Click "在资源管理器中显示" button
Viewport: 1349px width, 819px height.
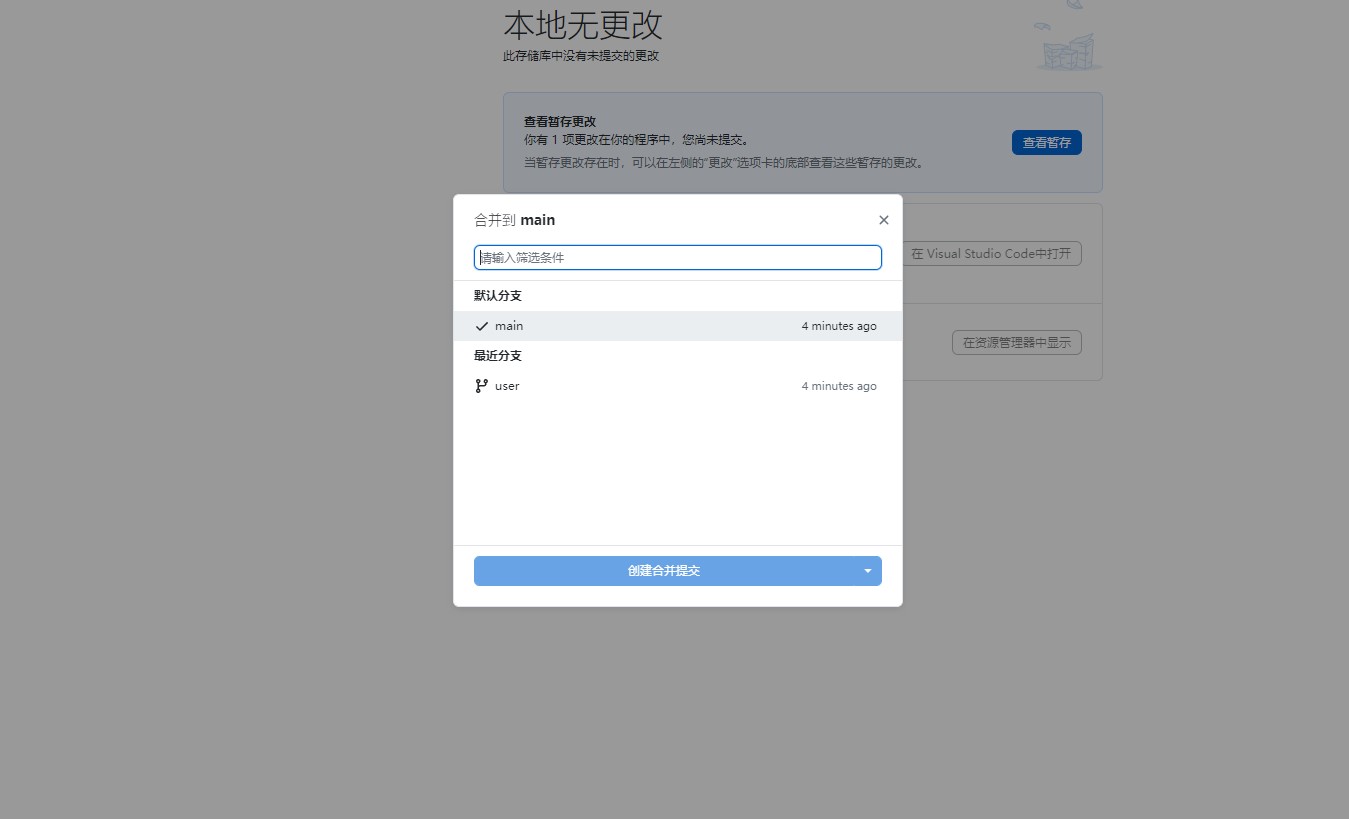[x=1016, y=342]
